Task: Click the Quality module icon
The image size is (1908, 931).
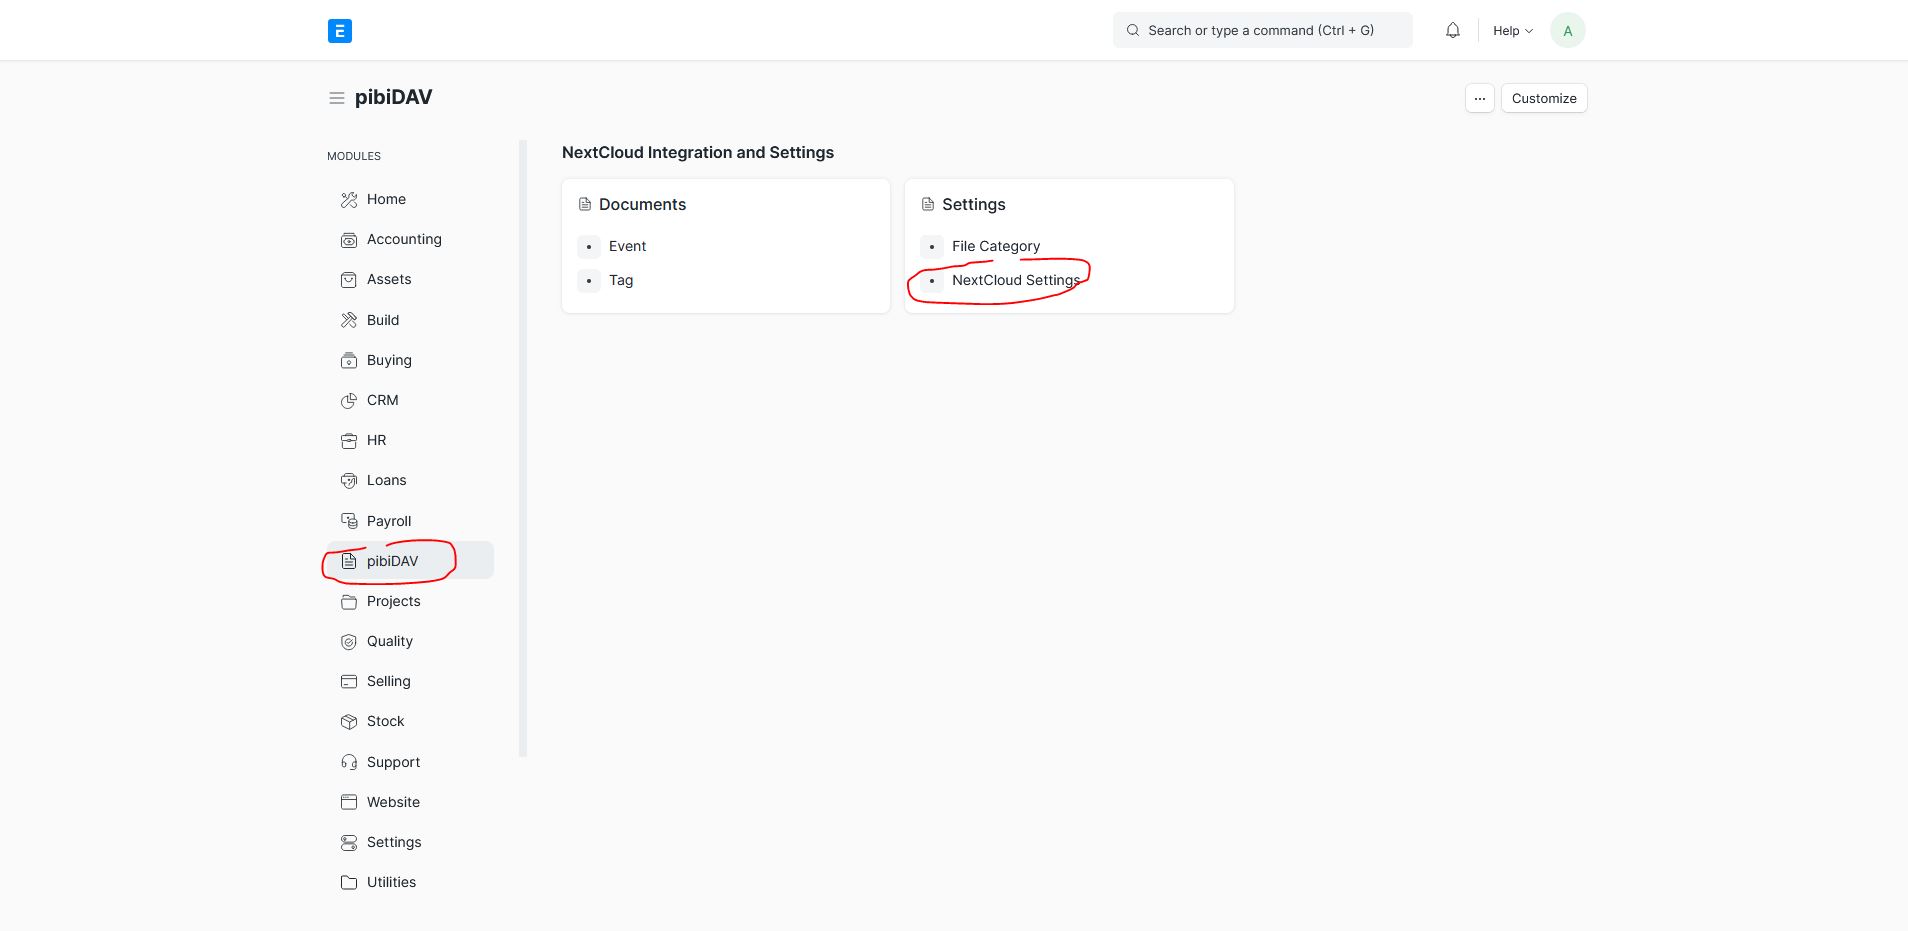Action: [x=349, y=642]
